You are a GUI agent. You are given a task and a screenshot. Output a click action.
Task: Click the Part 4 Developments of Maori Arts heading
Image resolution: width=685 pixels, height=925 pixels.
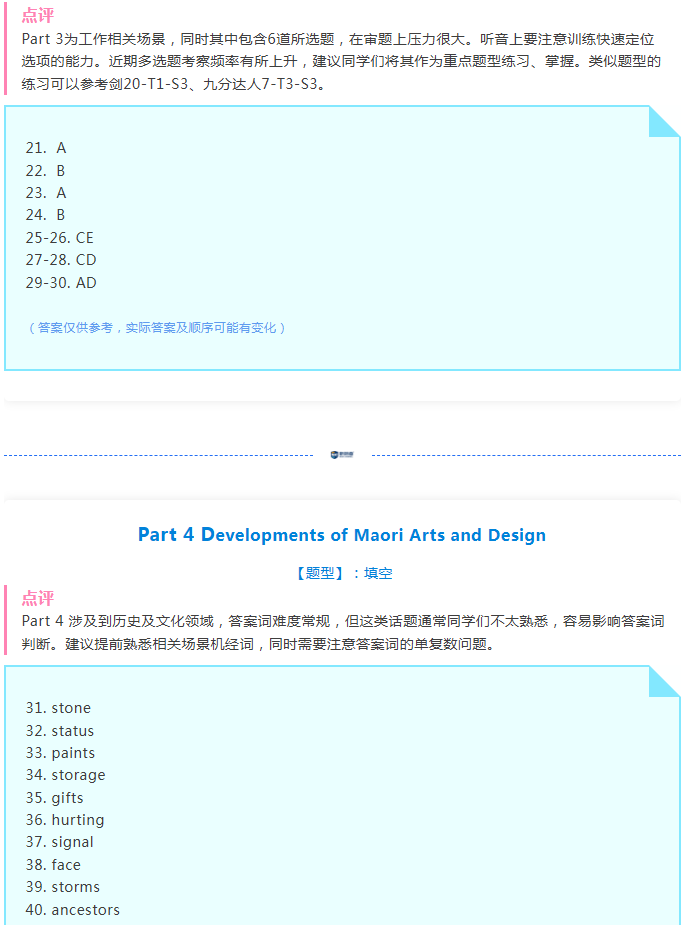(342, 535)
